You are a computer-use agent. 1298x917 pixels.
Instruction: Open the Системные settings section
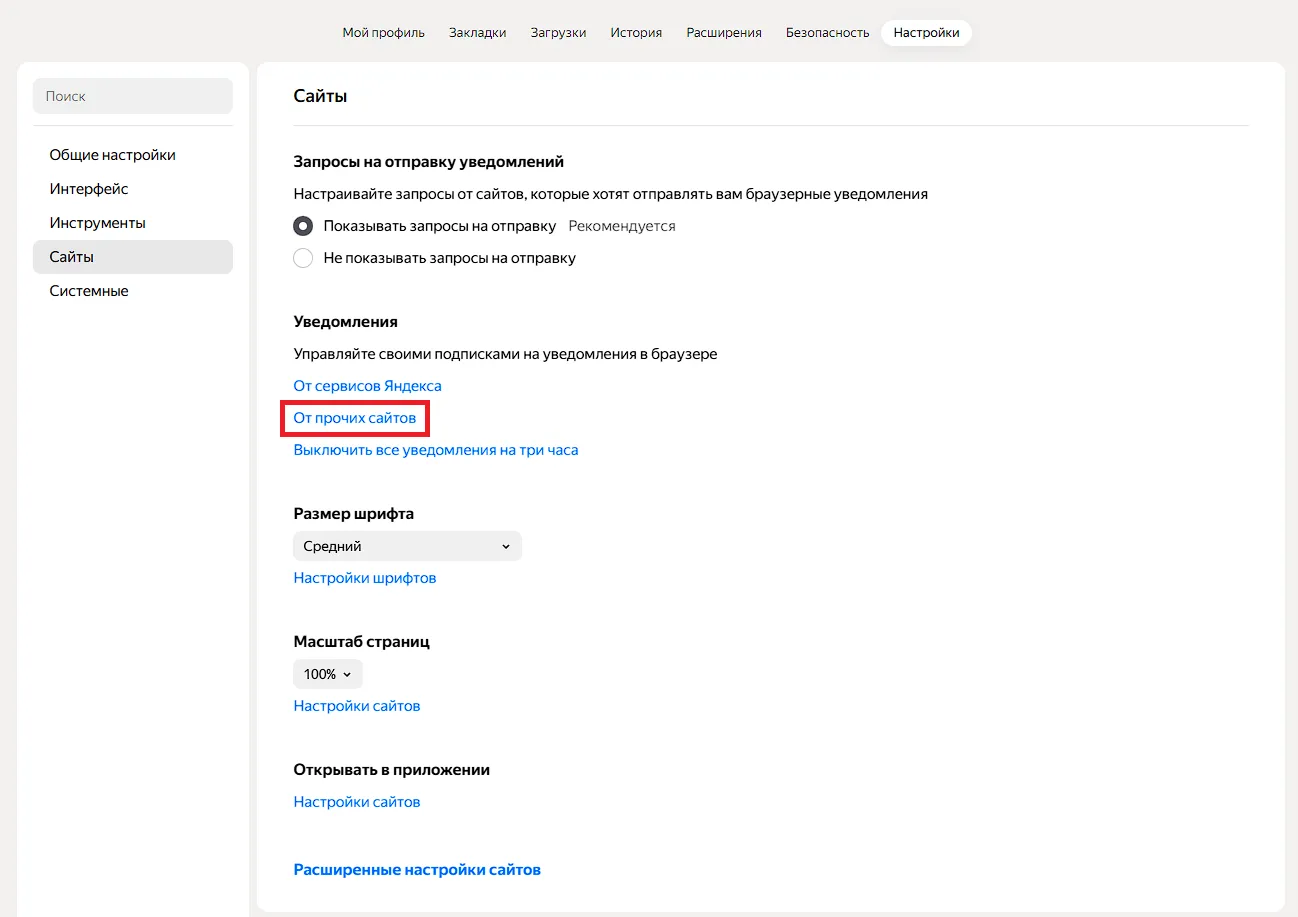click(x=89, y=291)
